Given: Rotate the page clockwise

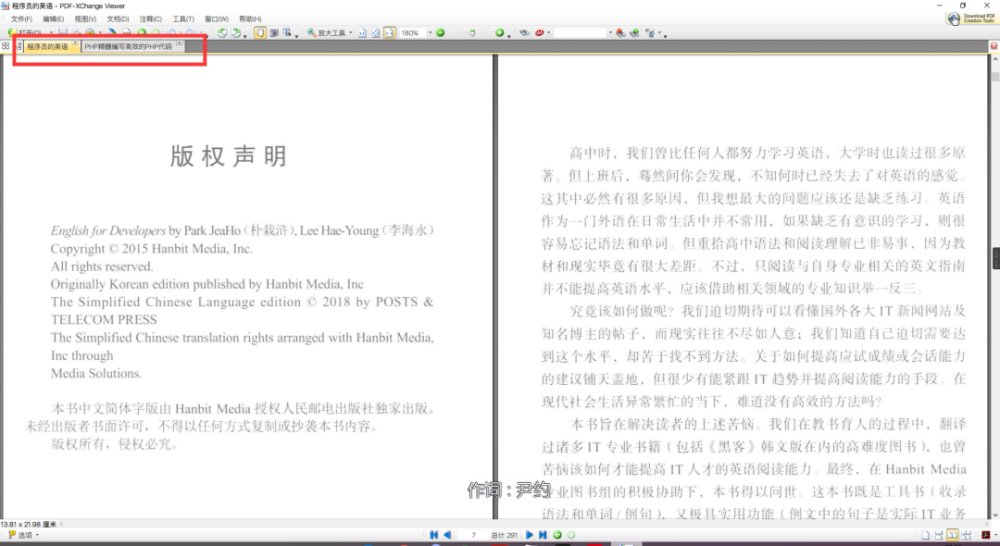Looking at the screenshot, I should 235,33.
